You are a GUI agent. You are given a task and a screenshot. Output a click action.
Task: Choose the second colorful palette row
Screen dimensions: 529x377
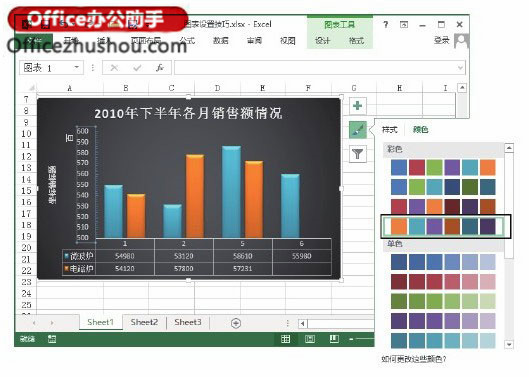pos(443,187)
